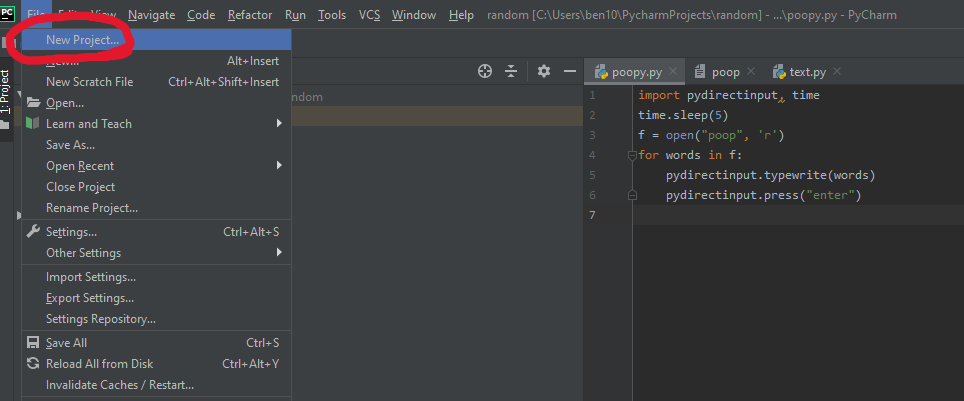Close the poop editor tab
964x401 pixels.
point(750,71)
